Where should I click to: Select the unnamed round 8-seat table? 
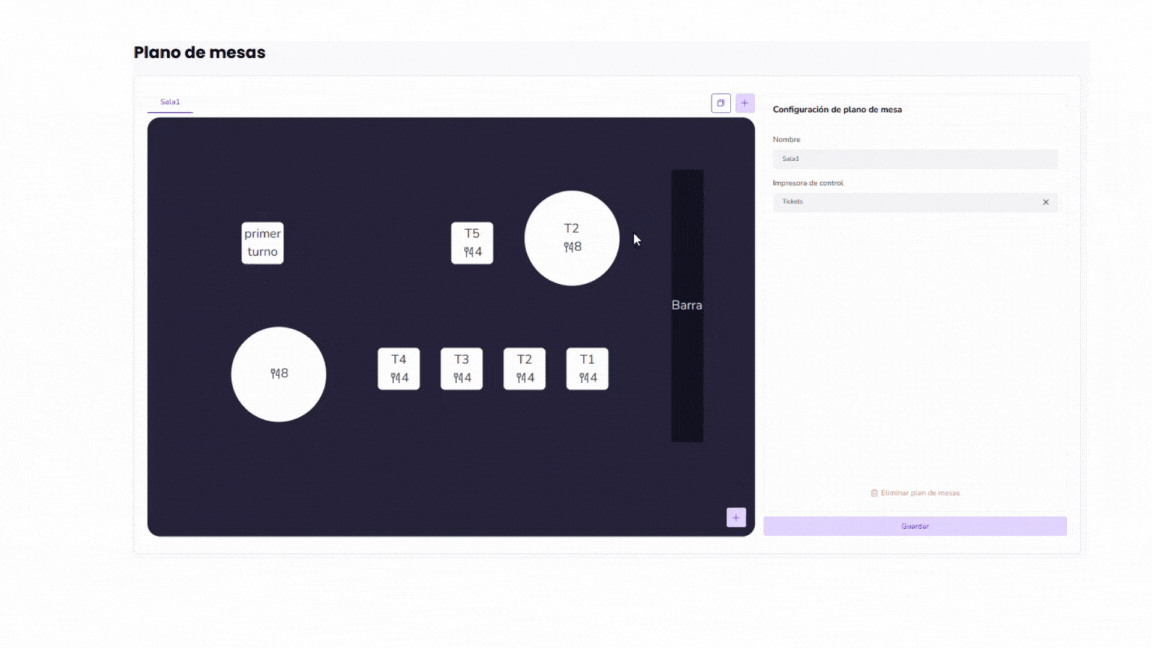(278, 374)
